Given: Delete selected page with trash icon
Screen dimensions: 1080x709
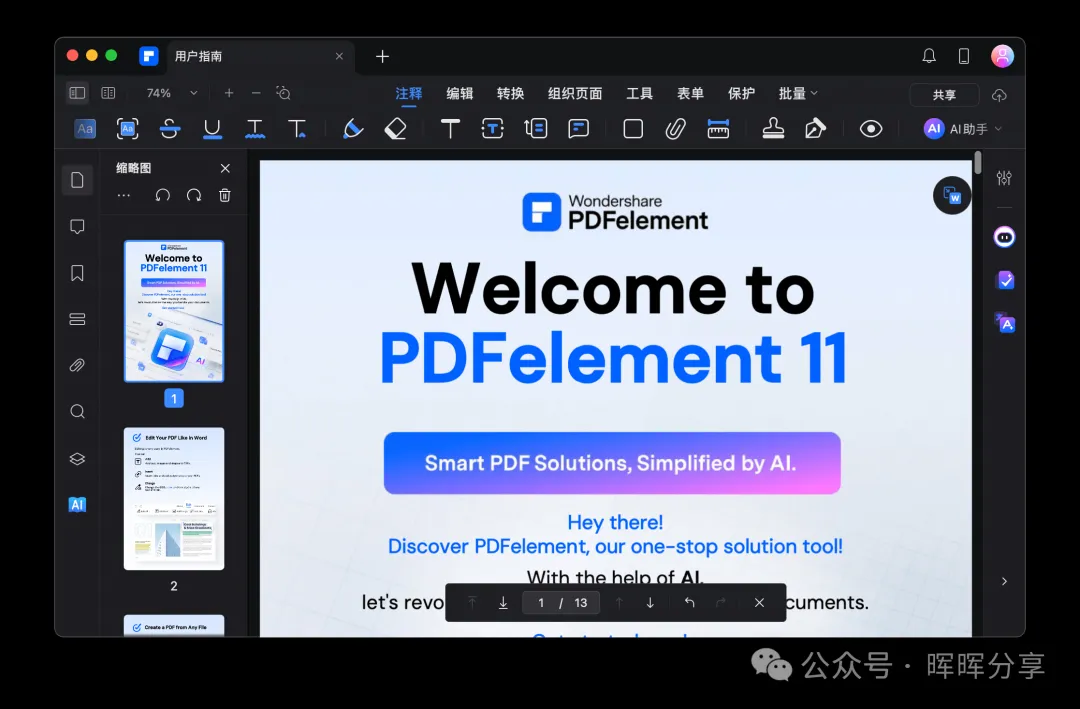Looking at the screenshot, I should point(225,196).
